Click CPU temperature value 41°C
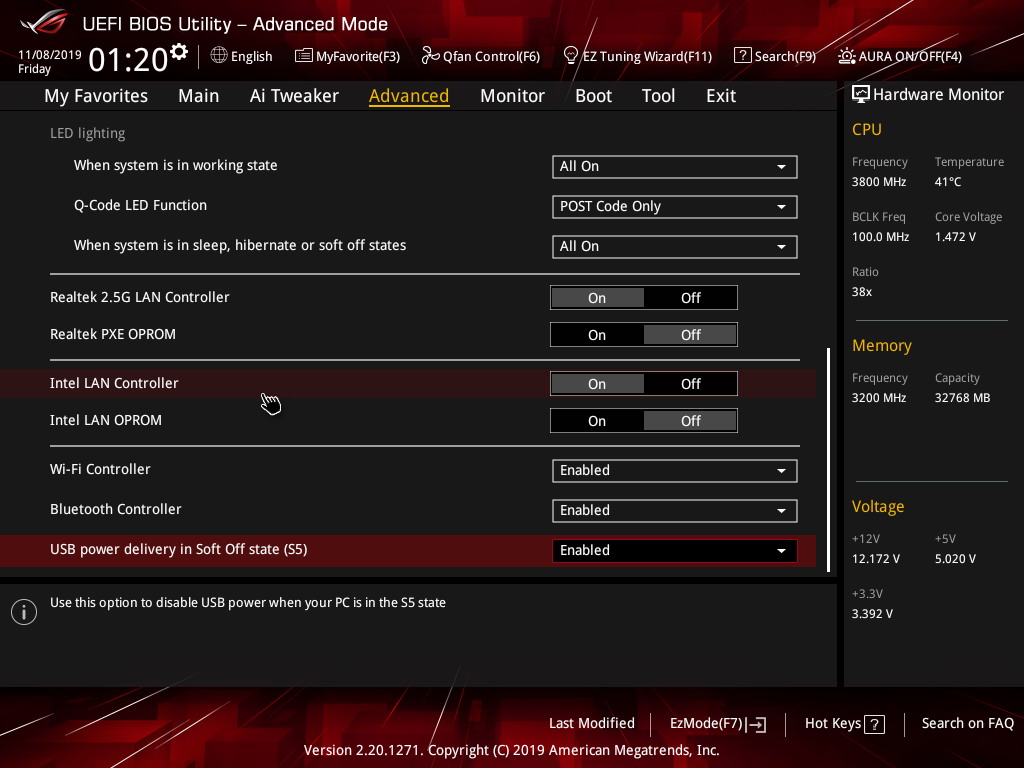Viewport: 1024px width, 768px height. (948, 182)
